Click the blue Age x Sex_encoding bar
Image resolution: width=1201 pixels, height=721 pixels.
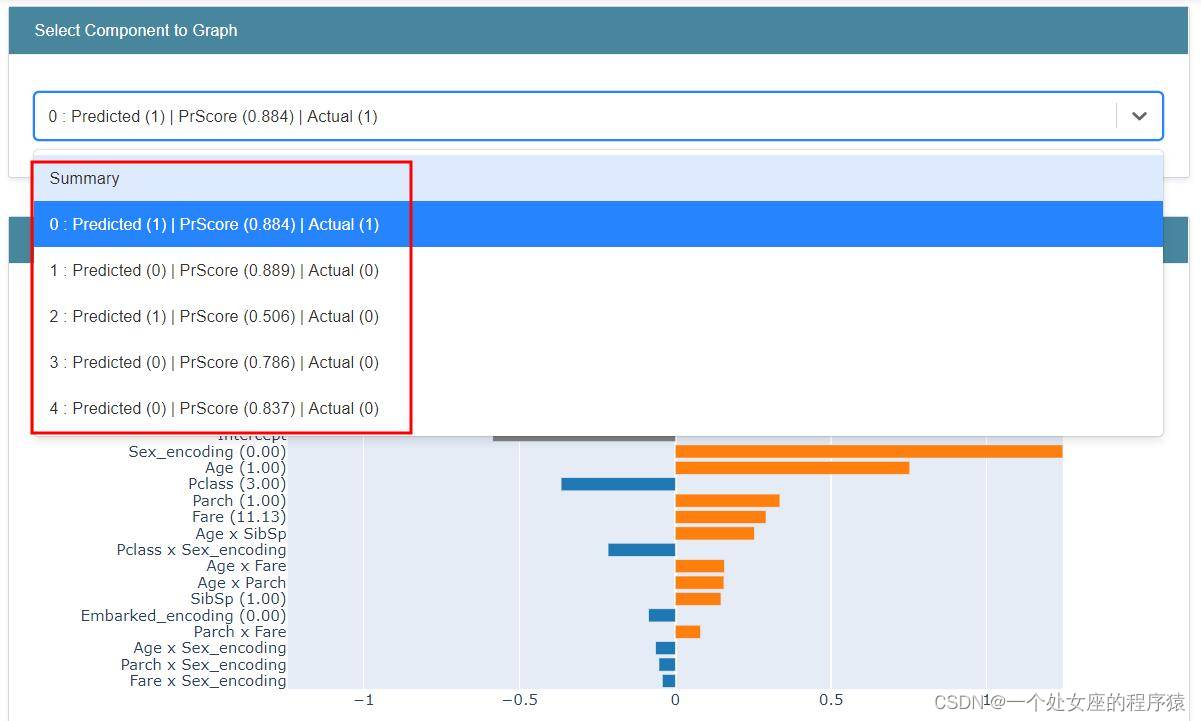(665, 648)
